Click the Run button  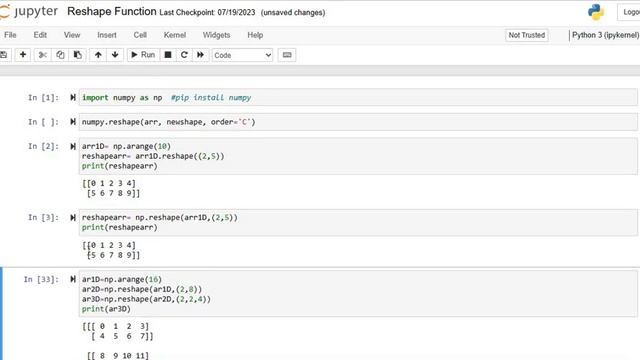click(x=143, y=55)
